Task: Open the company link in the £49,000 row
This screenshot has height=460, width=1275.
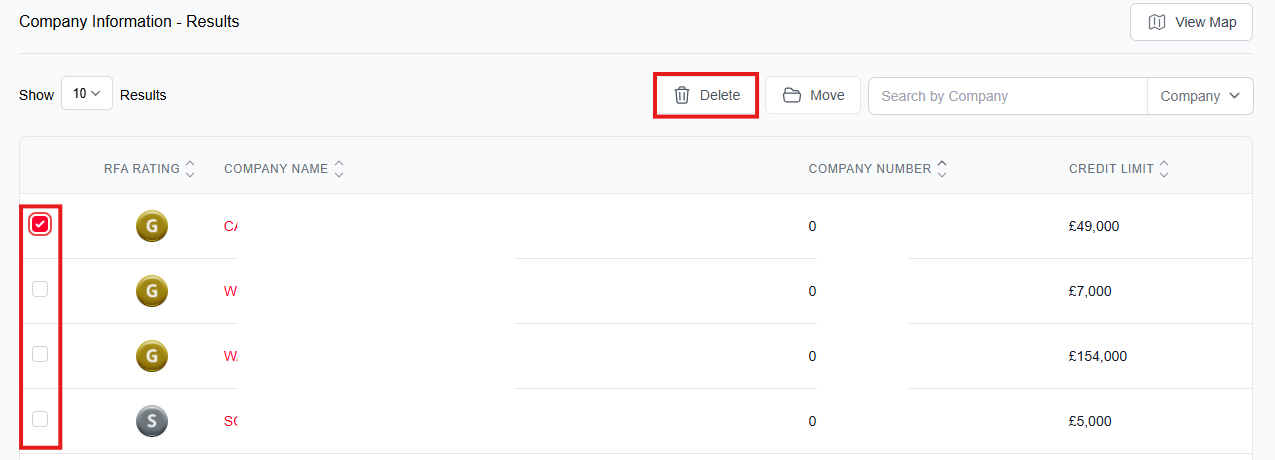Action: (231, 226)
